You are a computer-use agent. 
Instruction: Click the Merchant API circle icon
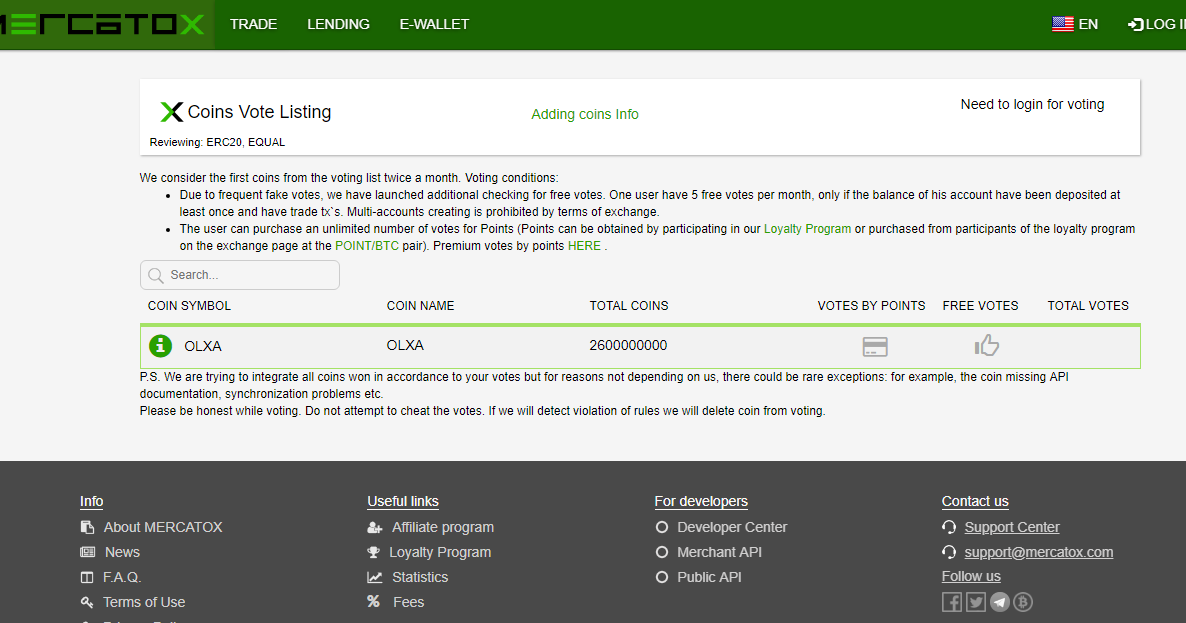(x=662, y=553)
